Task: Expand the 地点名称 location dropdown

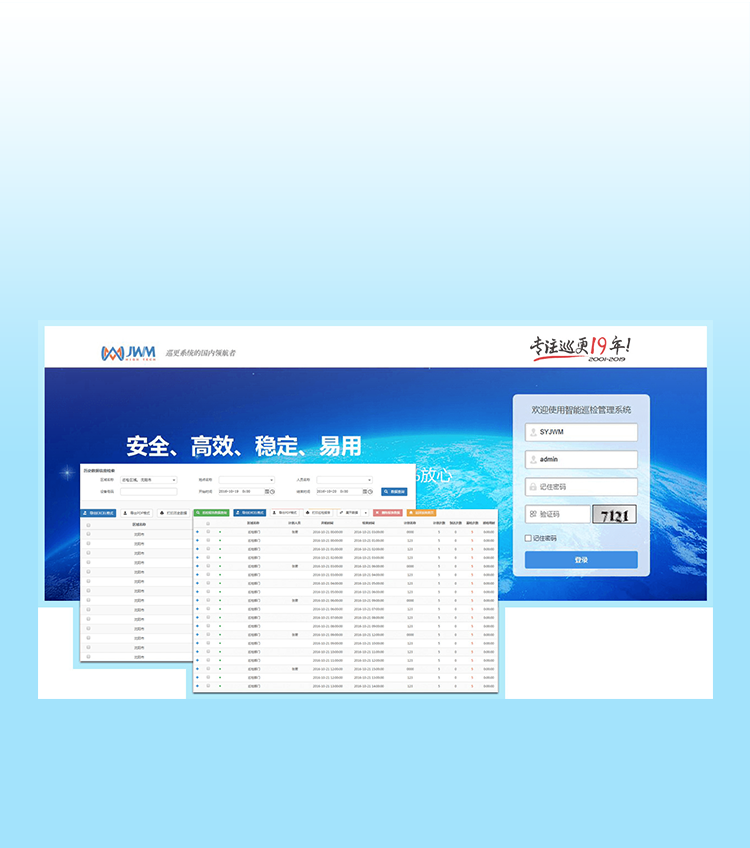Action: coord(246,480)
